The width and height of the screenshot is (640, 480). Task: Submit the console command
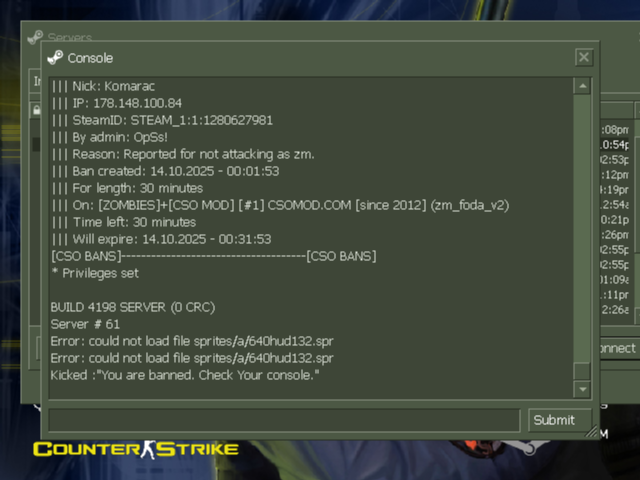click(560, 420)
